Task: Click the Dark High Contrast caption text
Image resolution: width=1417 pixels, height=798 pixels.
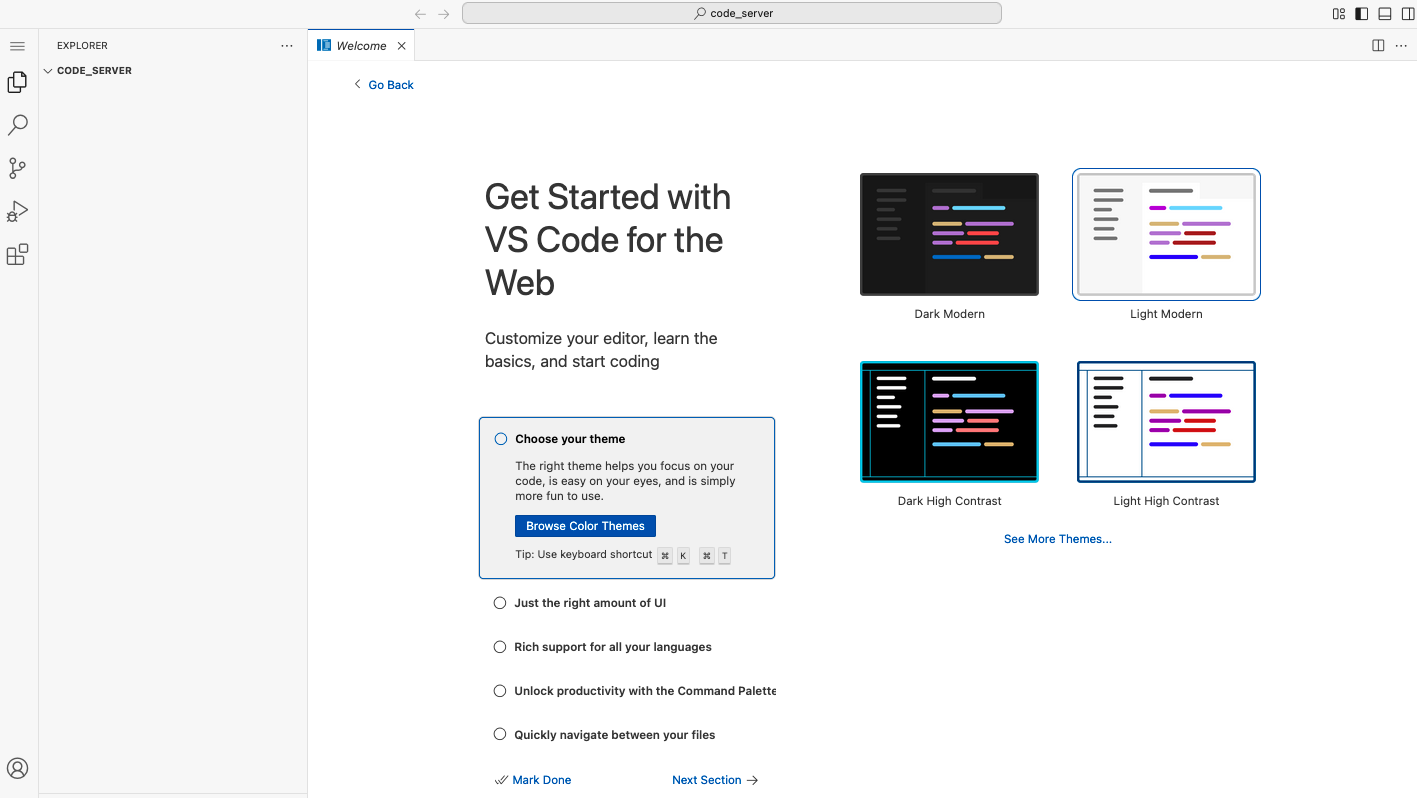Action: pyautogui.click(x=949, y=501)
